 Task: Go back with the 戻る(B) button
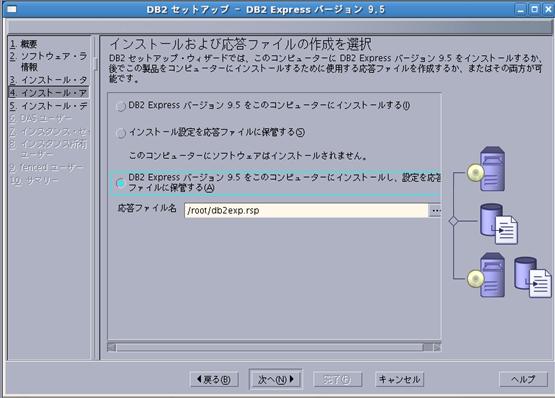[x=214, y=380]
